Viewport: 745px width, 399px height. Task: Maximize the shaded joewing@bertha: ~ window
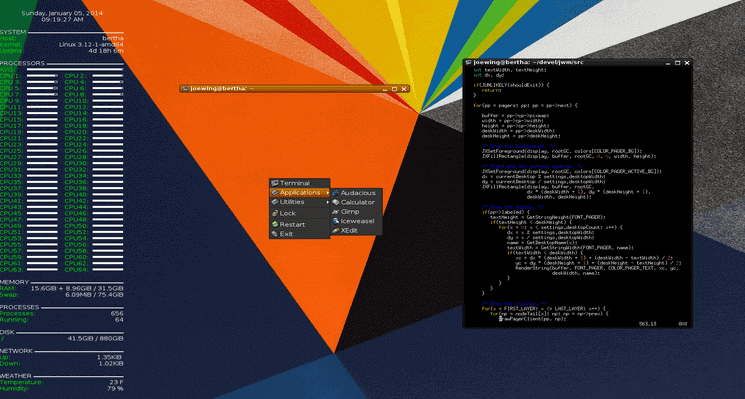[394, 89]
